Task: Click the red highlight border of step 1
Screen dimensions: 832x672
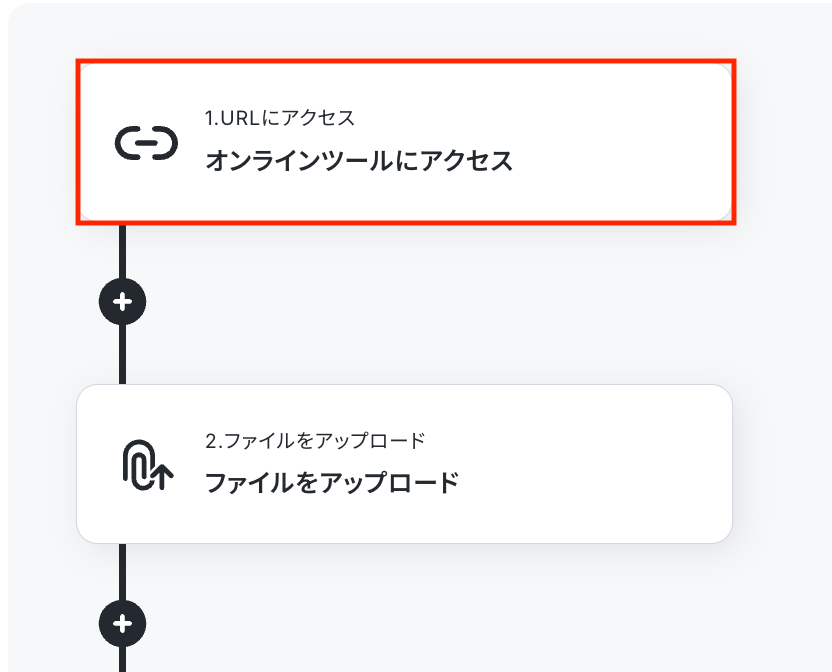Action: (406, 61)
